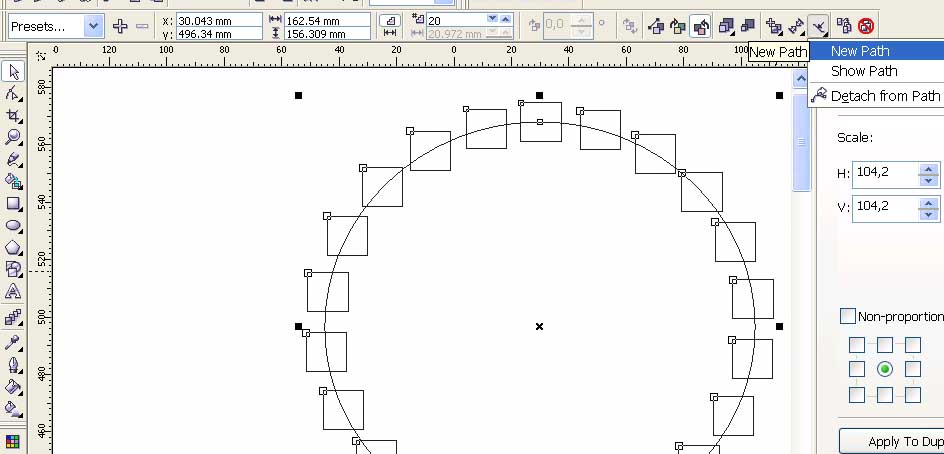The width and height of the screenshot is (944, 454).
Task: Select the Shape edit tool
Action: (x=13, y=94)
